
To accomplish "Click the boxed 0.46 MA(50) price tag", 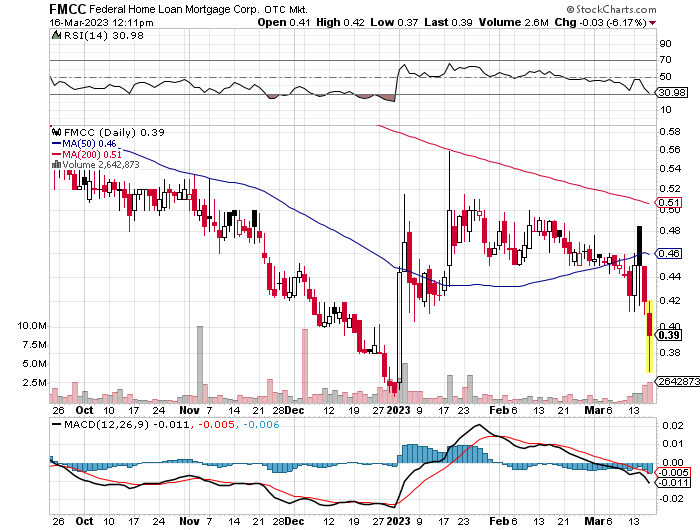I will click(x=670, y=253).
